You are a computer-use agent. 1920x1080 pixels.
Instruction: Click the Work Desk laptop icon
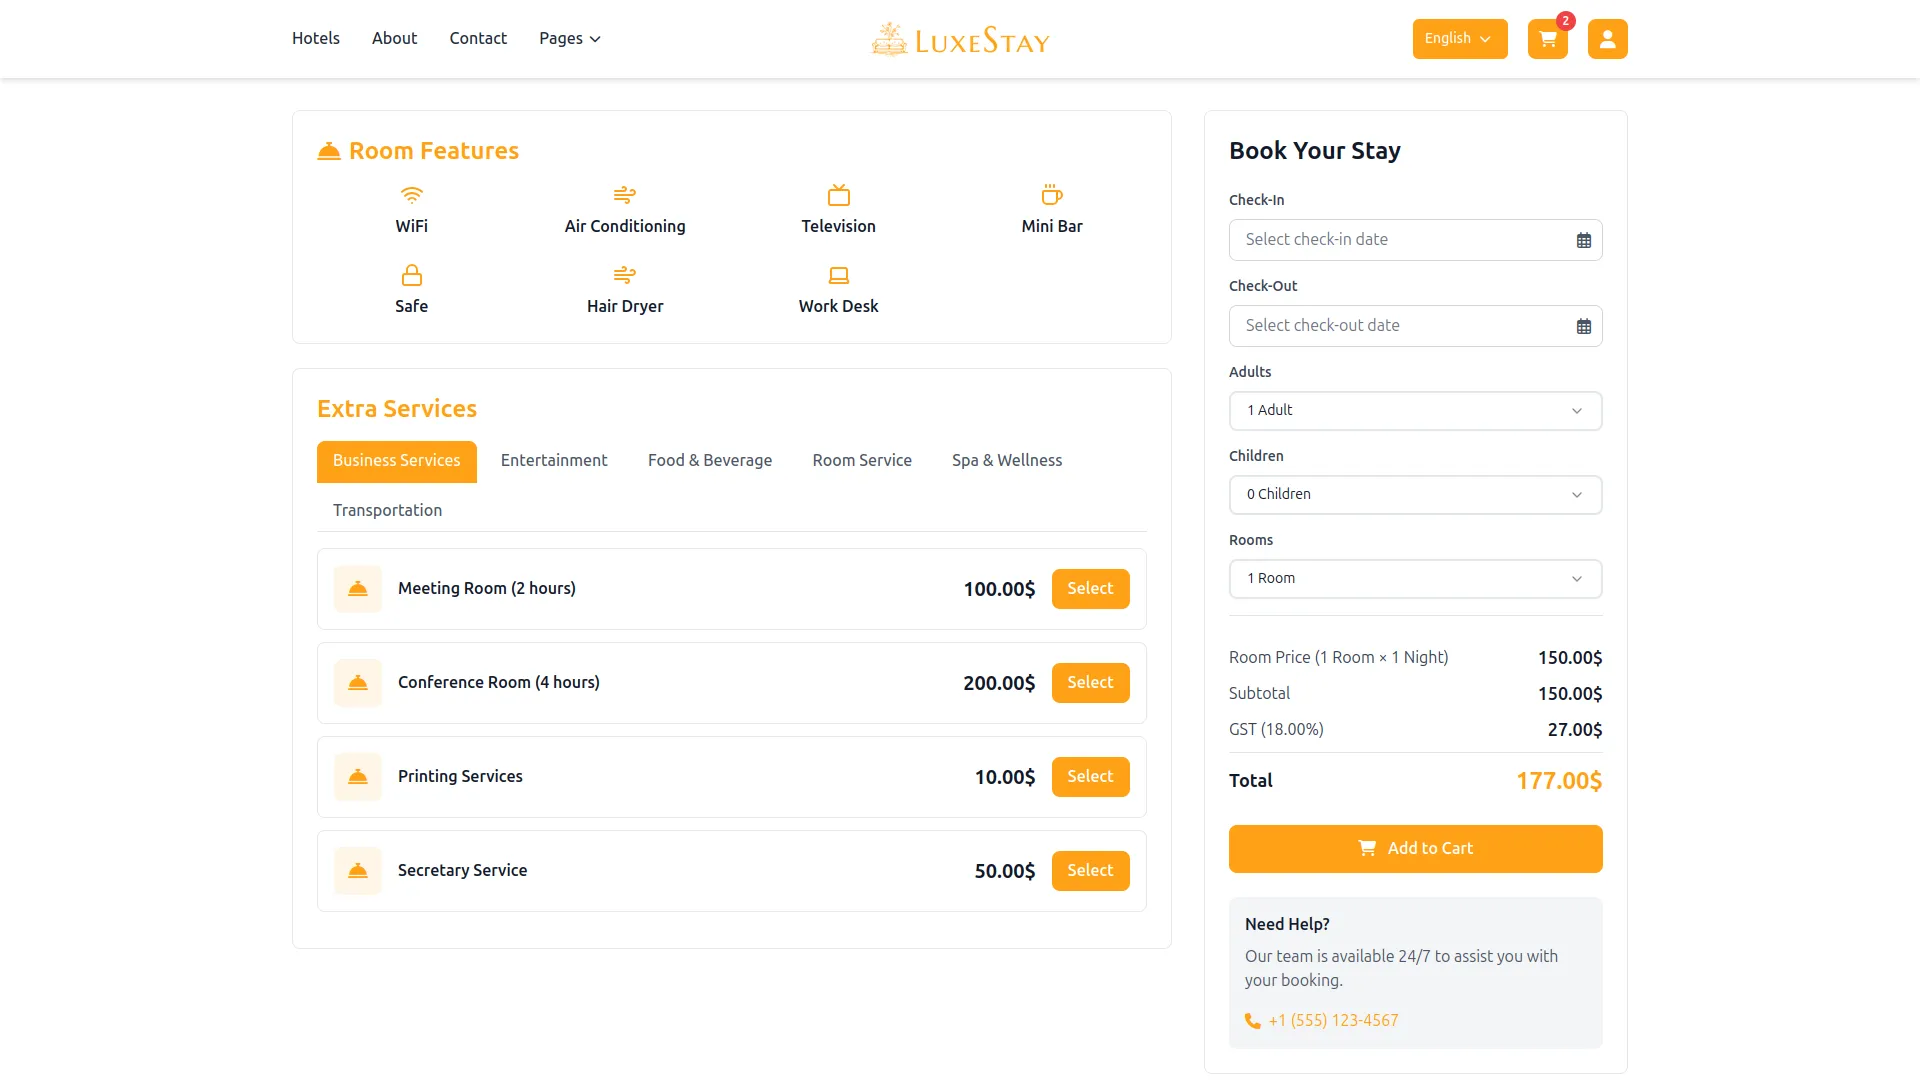coord(838,275)
